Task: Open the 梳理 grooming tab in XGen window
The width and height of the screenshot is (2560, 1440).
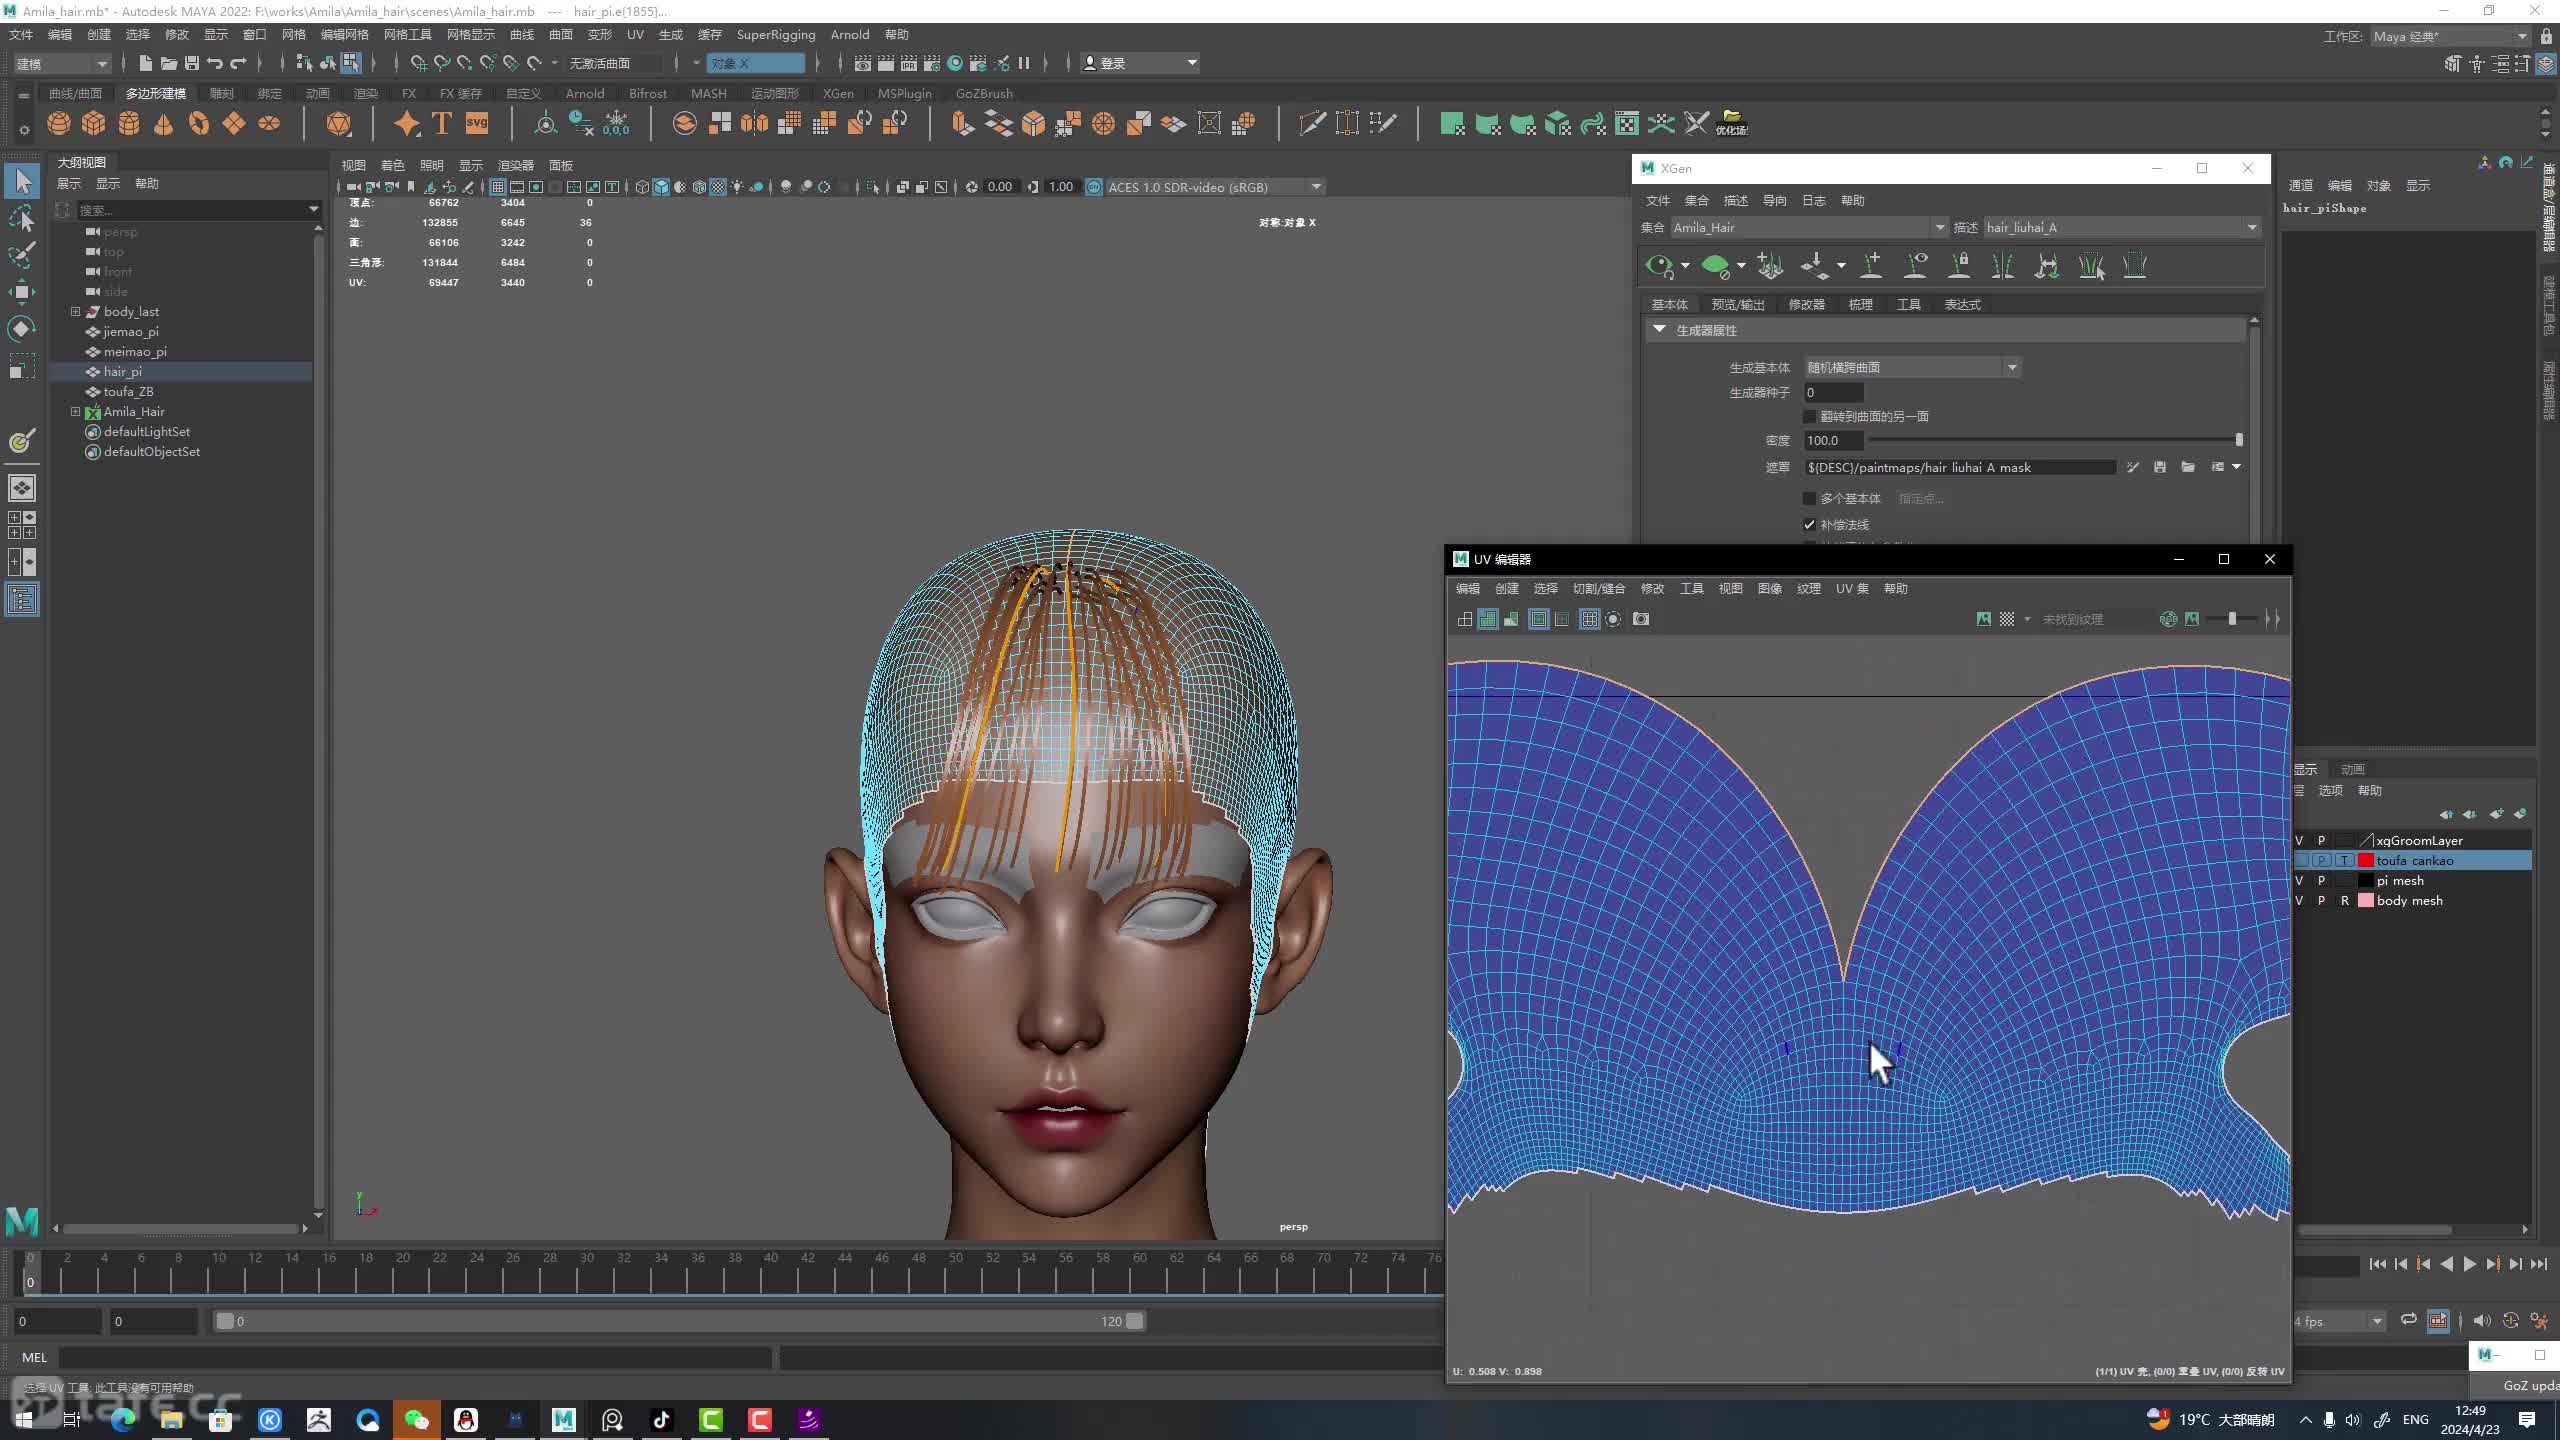Action: tap(1860, 305)
